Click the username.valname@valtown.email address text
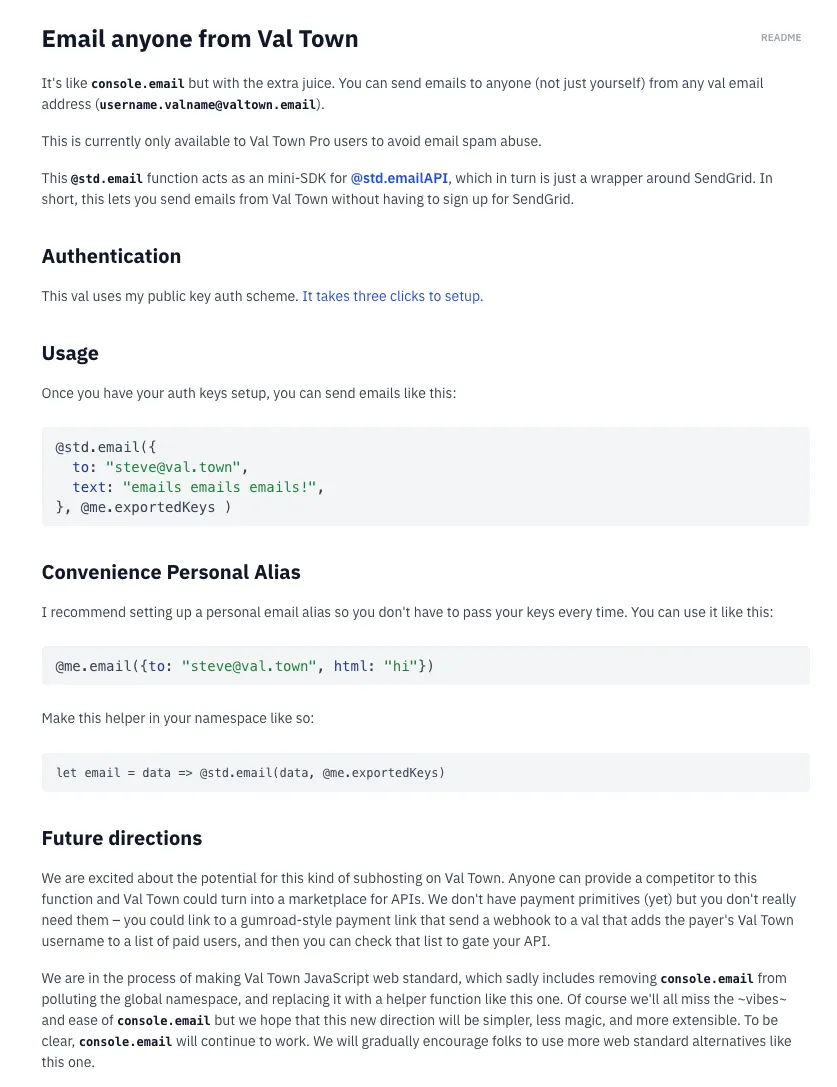Viewport: 837px width, 1087px height. tap(208, 104)
